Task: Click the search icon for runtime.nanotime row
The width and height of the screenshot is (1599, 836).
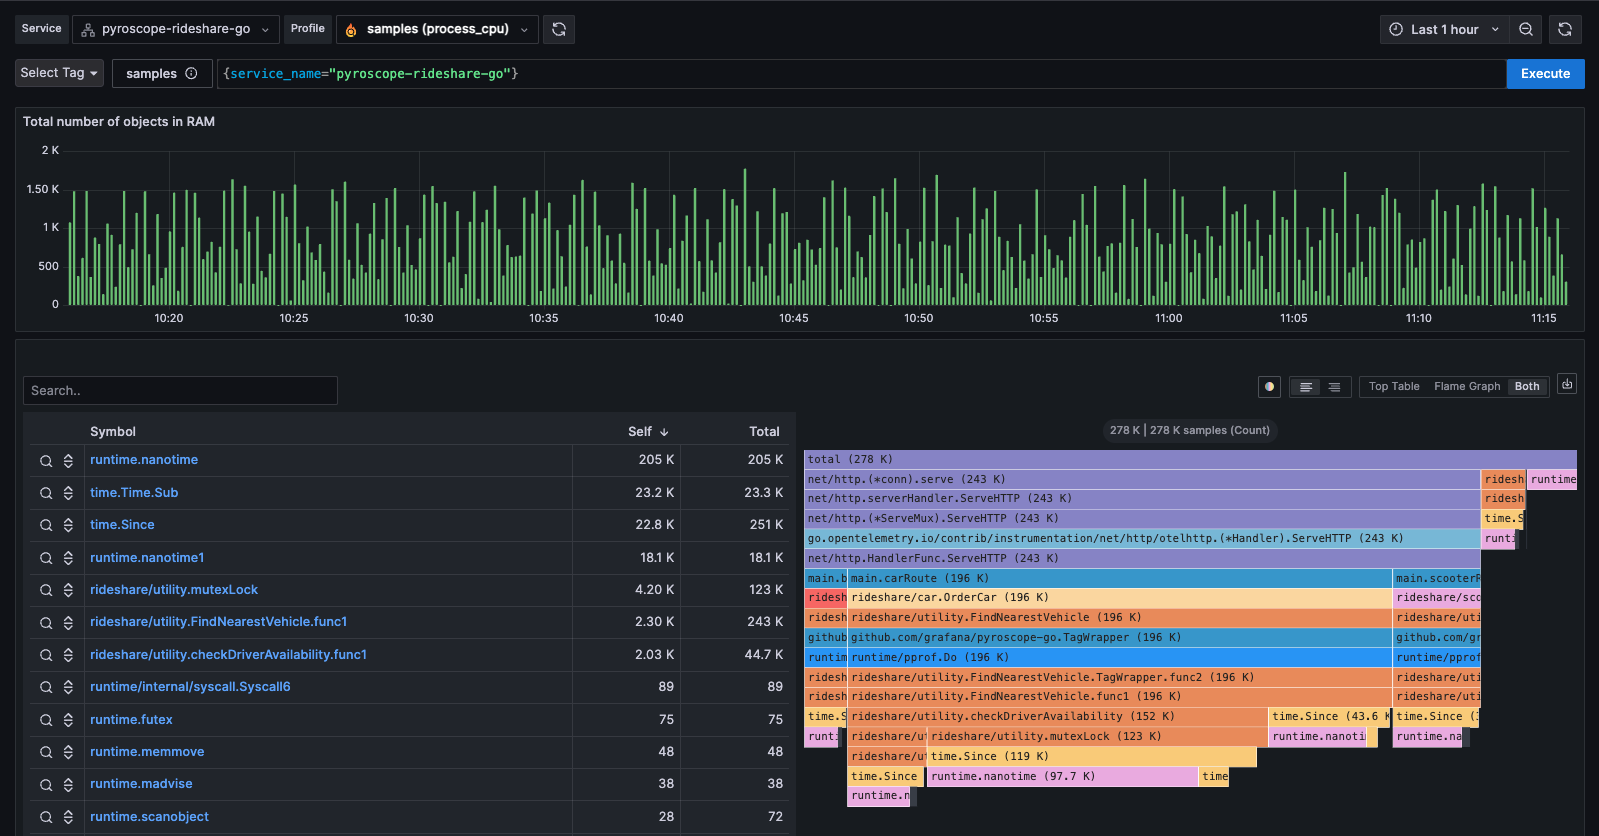Action: [46, 461]
